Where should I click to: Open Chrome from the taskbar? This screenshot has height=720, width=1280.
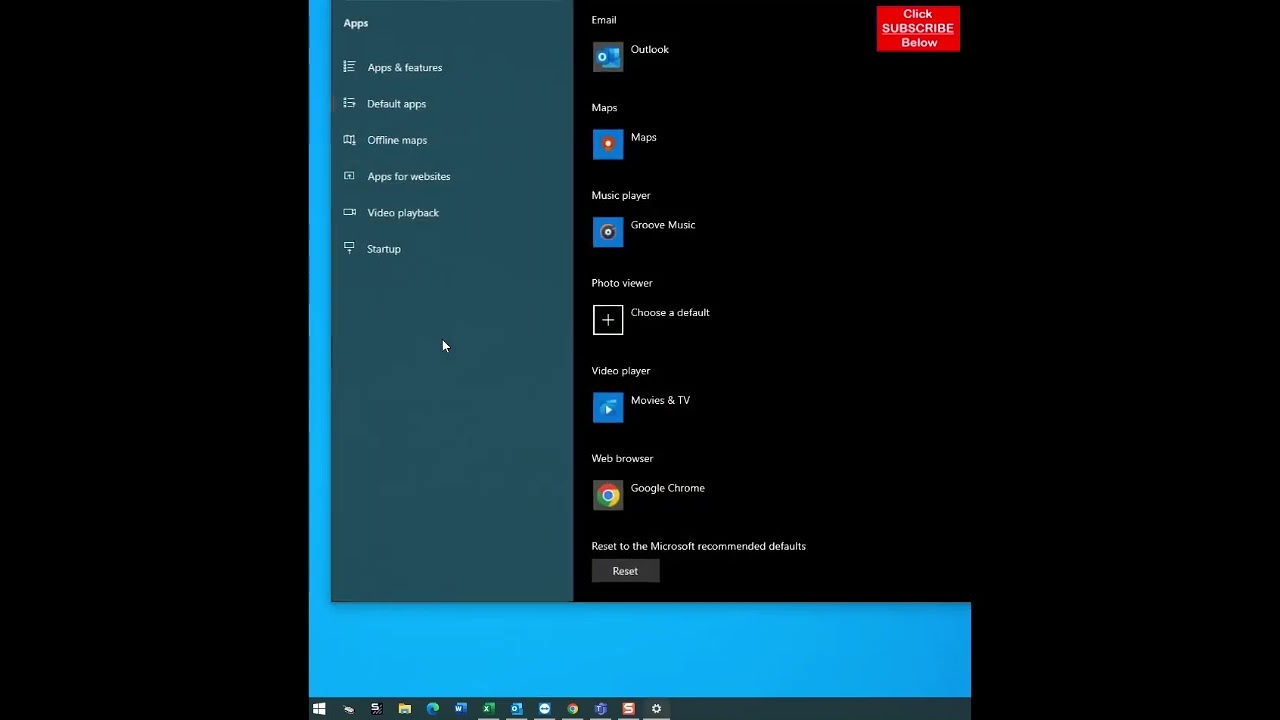[572, 708]
